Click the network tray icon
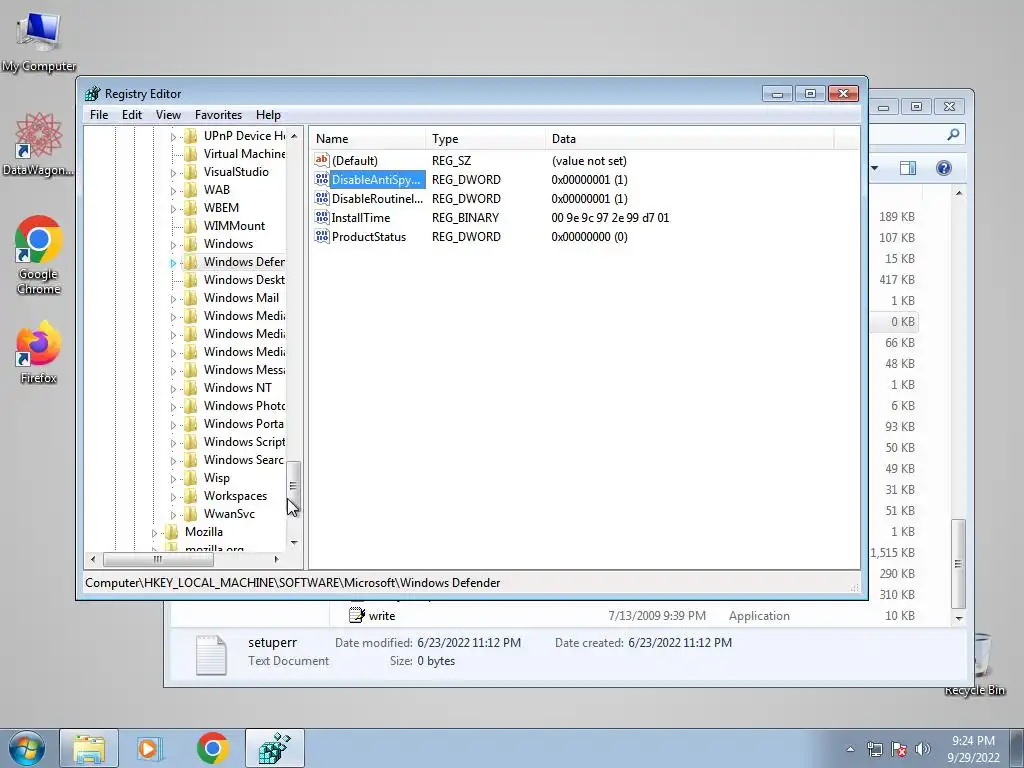 pyautogui.click(x=874, y=749)
